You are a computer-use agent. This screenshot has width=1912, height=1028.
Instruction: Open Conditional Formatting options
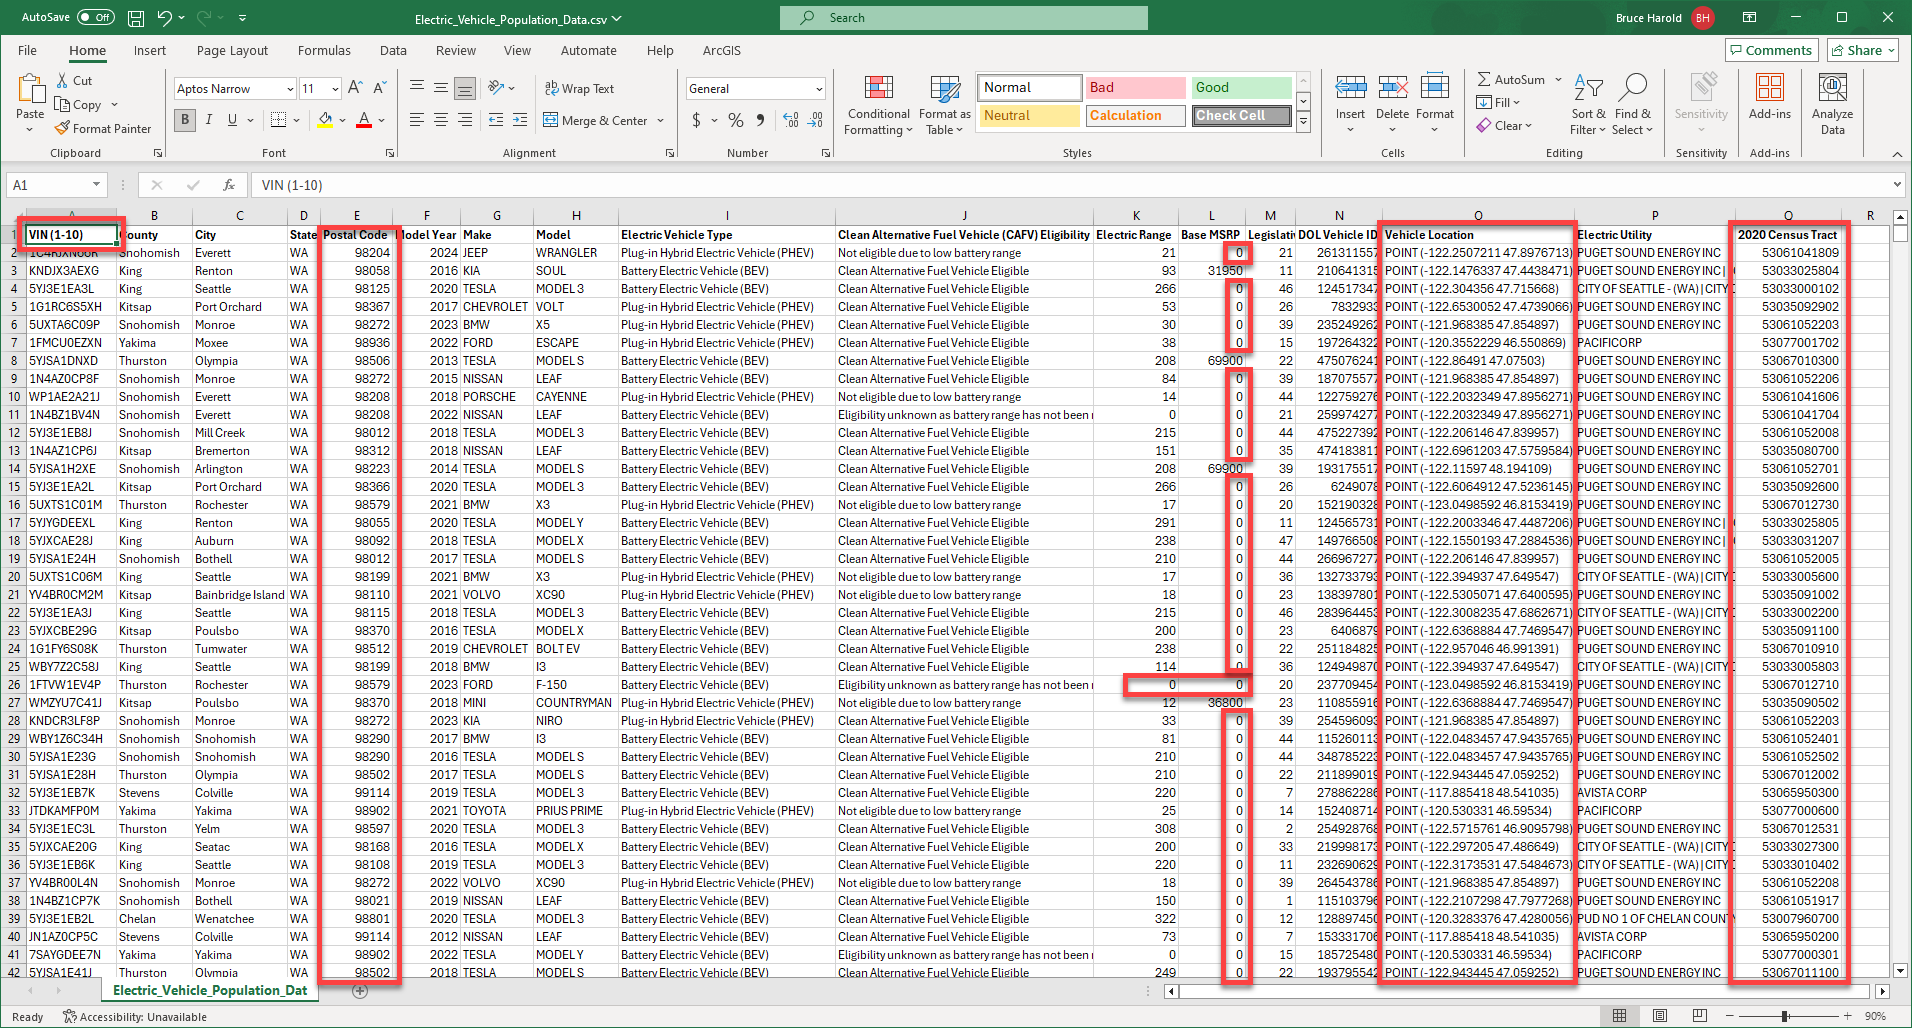[x=878, y=105]
